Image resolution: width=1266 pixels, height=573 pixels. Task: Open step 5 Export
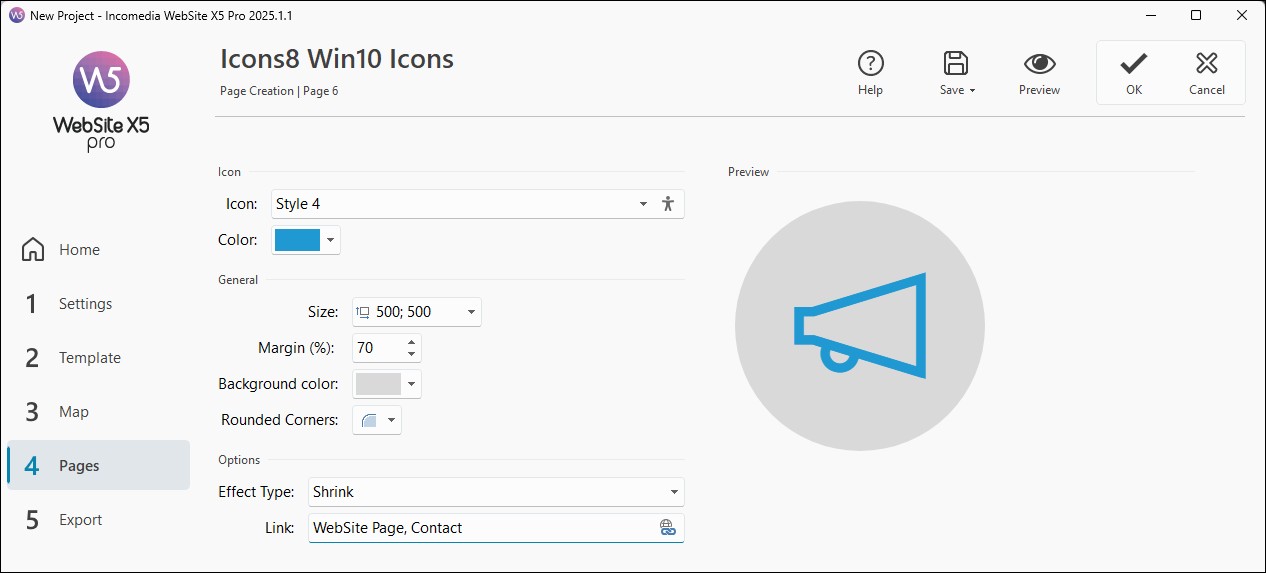[98, 520]
